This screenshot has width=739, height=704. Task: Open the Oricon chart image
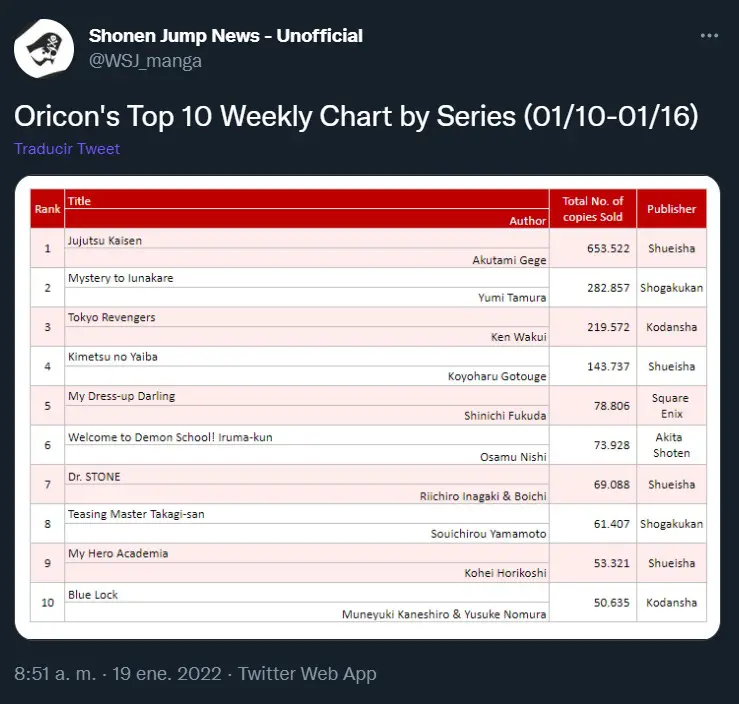[368, 408]
